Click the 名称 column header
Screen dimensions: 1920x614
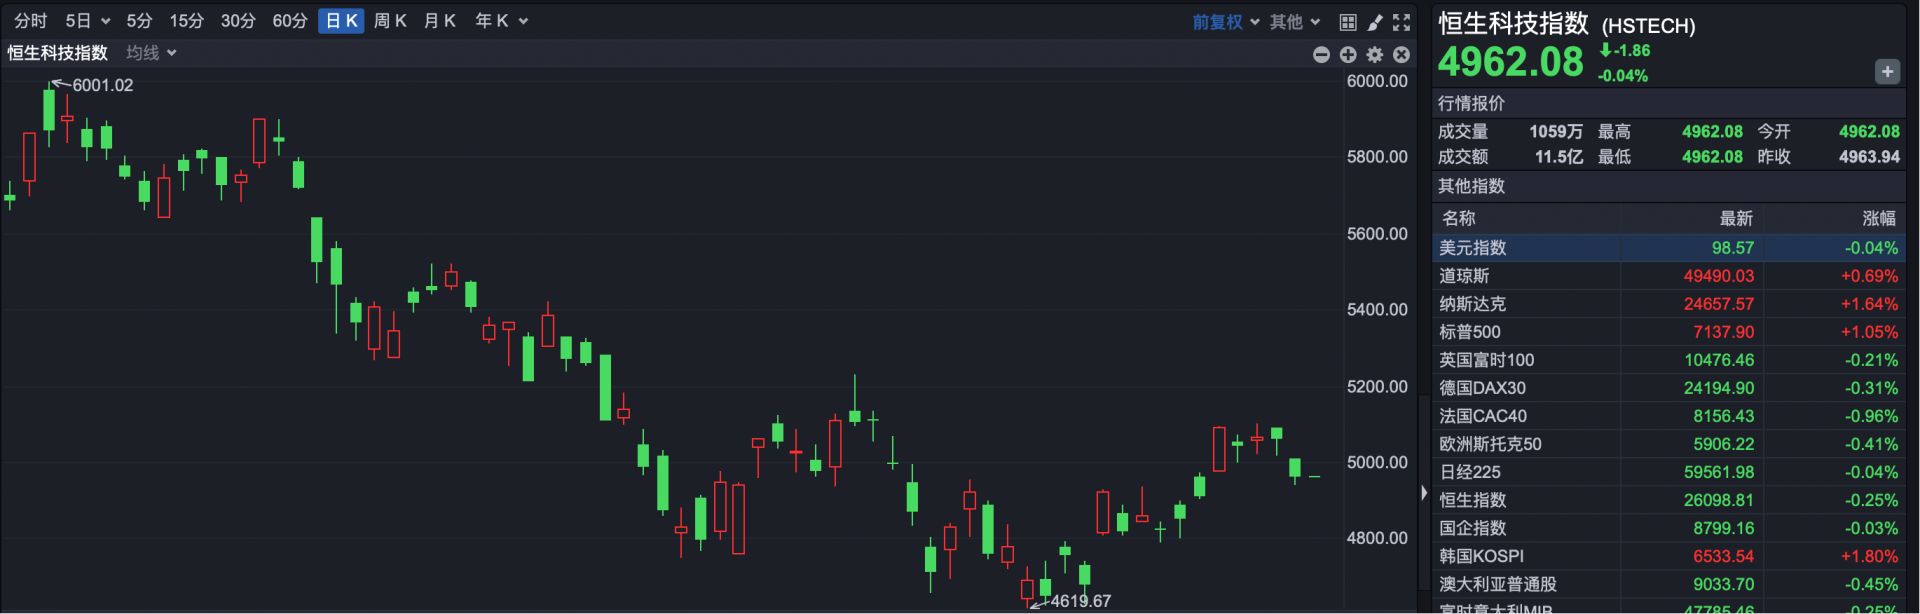1458,218
